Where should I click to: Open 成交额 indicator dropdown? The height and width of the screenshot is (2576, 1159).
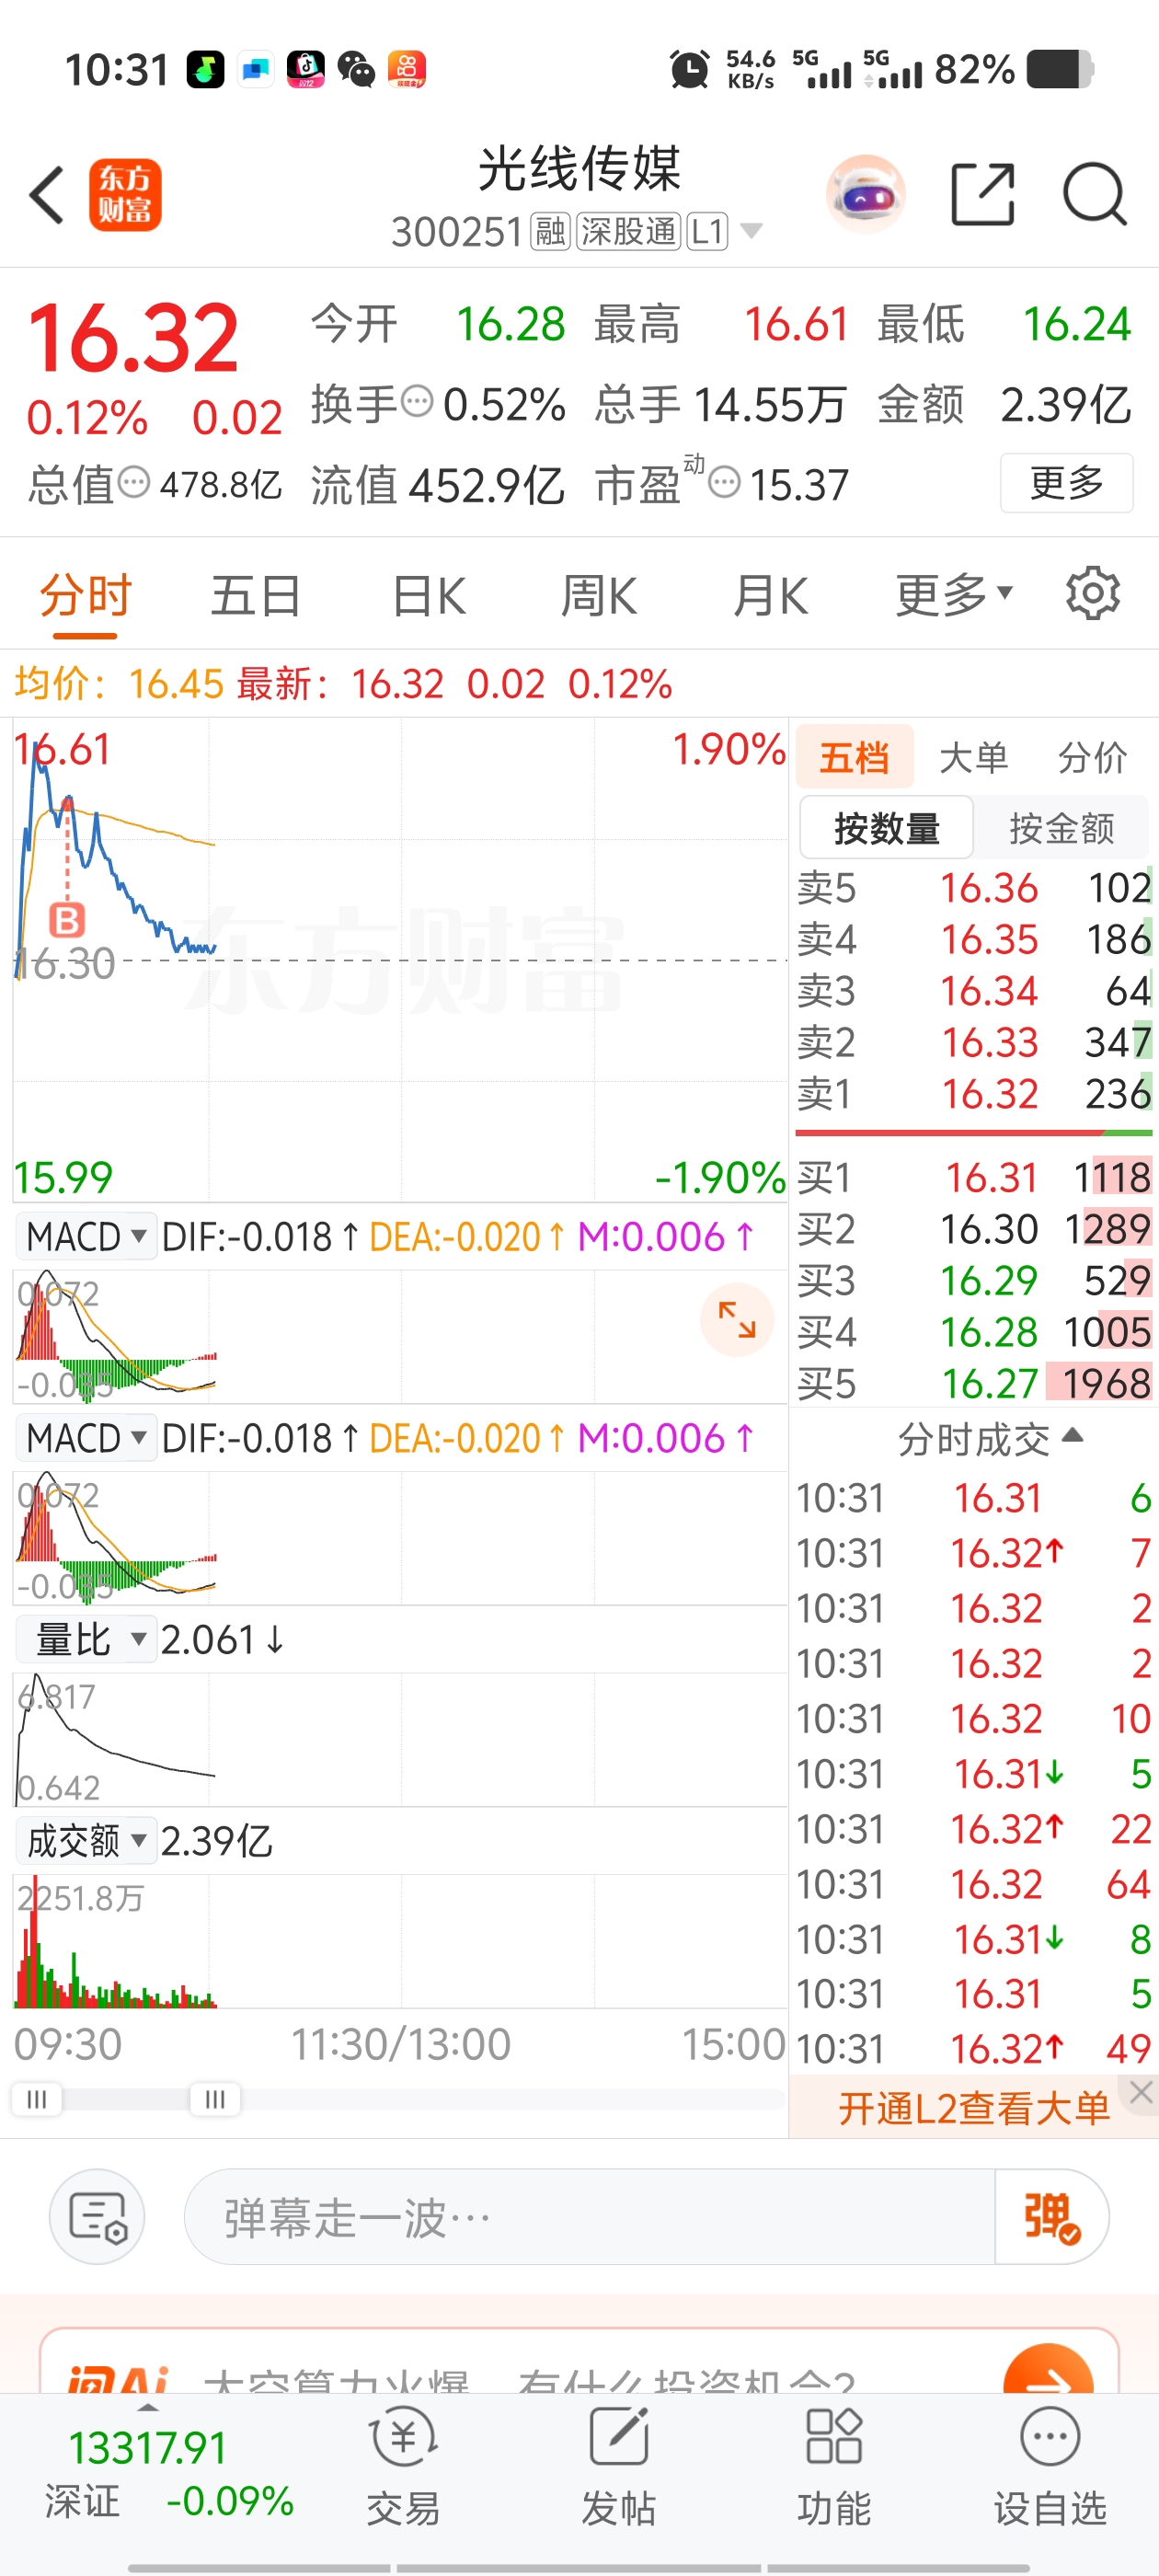[x=87, y=1841]
